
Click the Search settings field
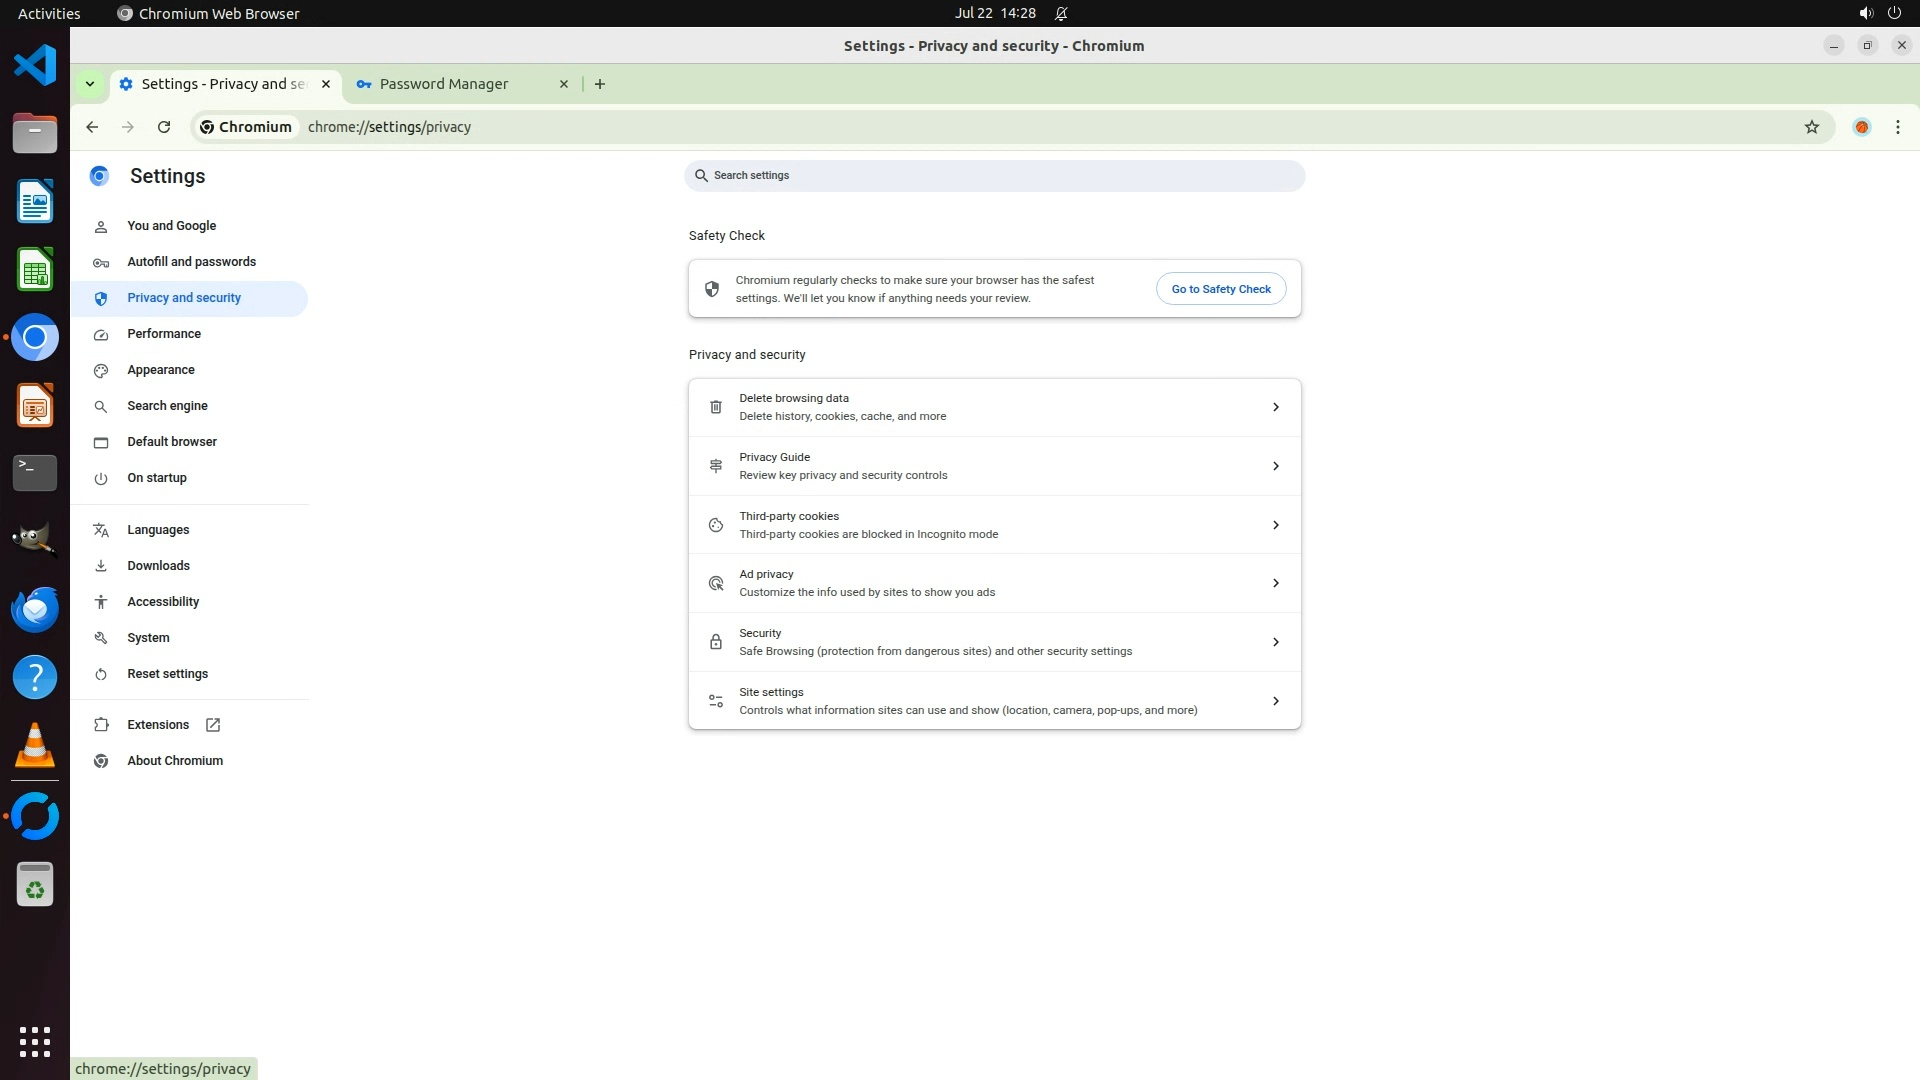(x=994, y=176)
